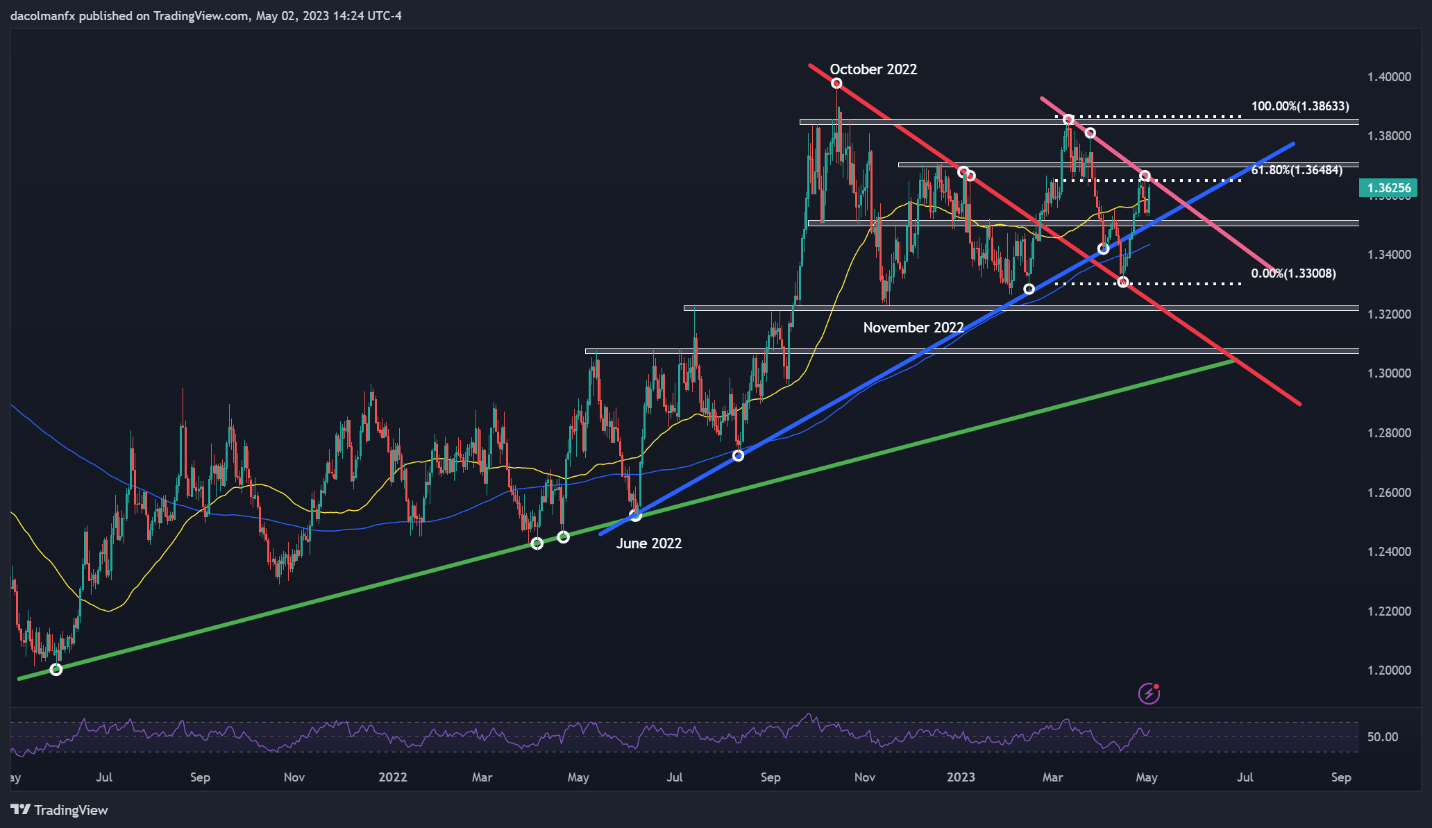Click the '2023' time axis label
This screenshot has width=1432, height=828.
coord(961,777)
